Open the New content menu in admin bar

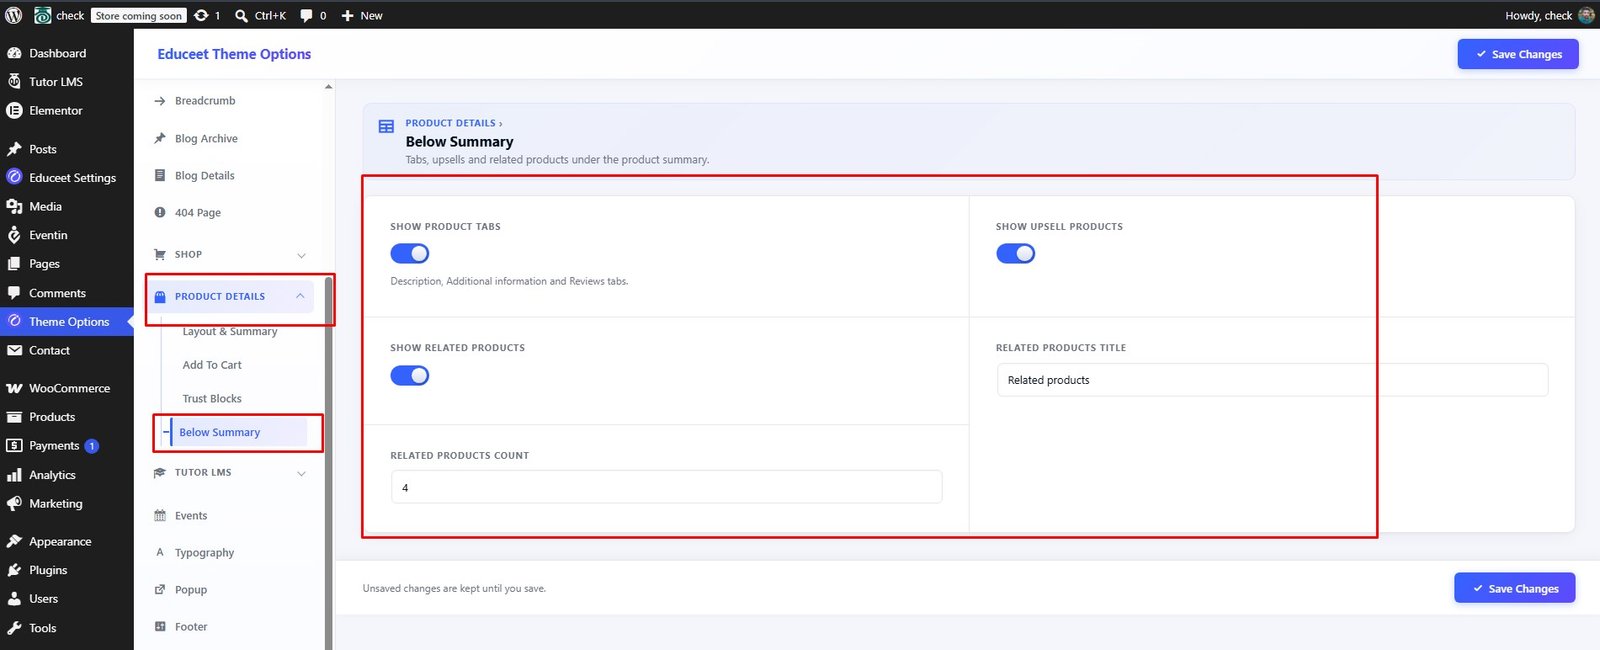(x=362, y=15)
